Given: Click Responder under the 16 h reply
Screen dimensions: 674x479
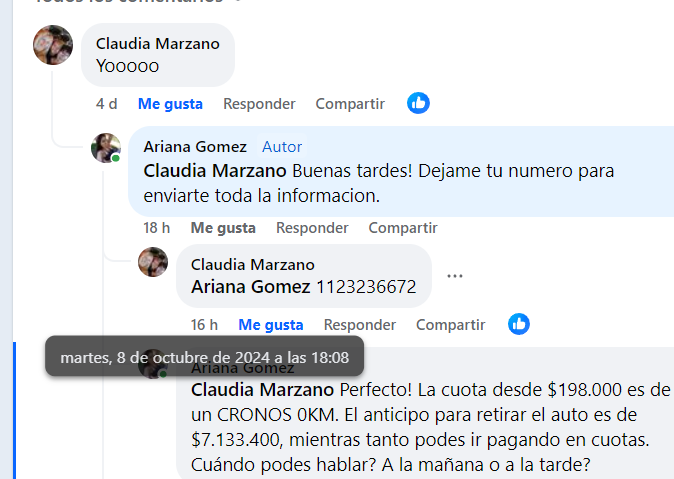Looking at the screenshot, I should coord(360,325).
